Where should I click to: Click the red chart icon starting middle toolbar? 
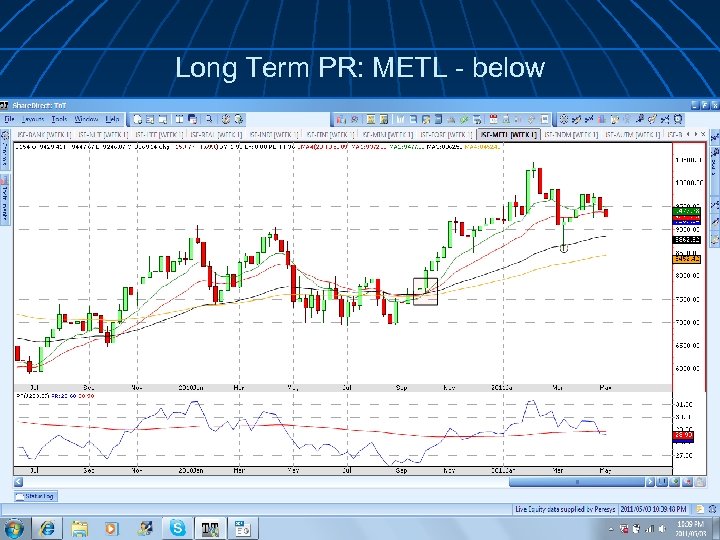coord(340,119)
